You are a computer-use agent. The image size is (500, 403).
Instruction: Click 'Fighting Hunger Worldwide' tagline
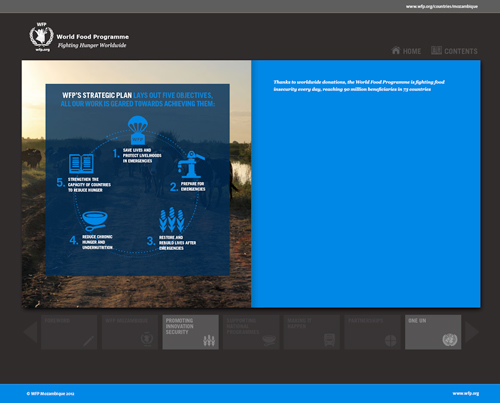pyautogui.click(x=92, y=45)
